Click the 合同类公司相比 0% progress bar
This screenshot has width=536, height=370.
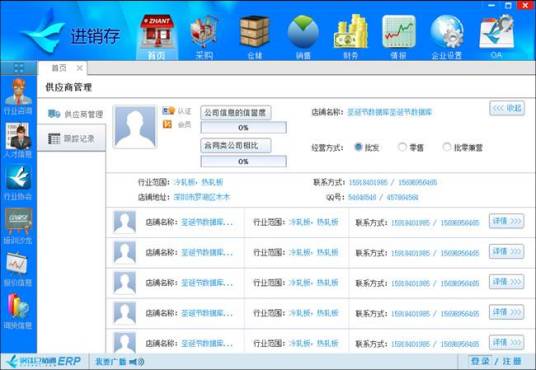point(243,161)
